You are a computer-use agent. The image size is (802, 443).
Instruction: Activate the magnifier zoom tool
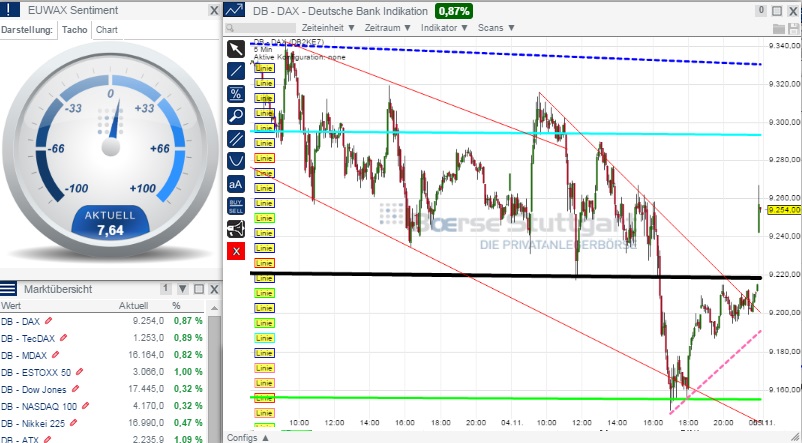(x=236, y=116)
